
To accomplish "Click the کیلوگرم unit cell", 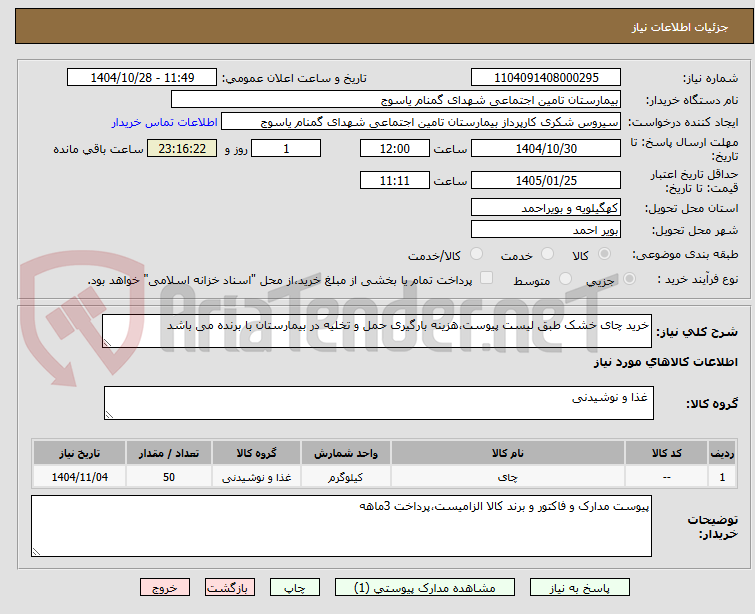I will (346, 477).
